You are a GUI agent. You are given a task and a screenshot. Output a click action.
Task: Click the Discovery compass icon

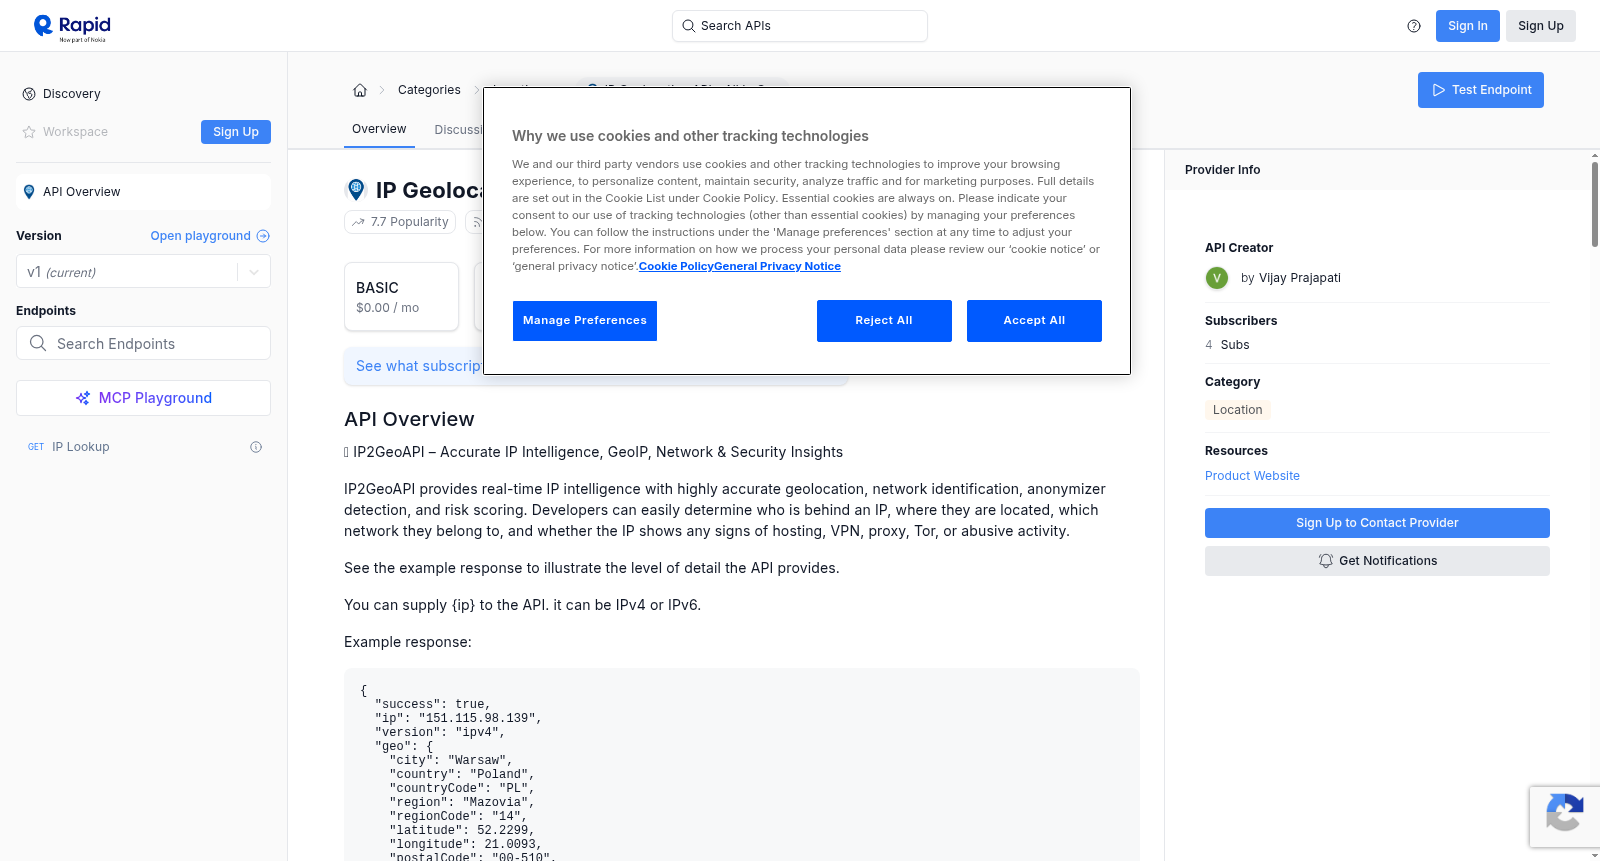click(29, 94)
